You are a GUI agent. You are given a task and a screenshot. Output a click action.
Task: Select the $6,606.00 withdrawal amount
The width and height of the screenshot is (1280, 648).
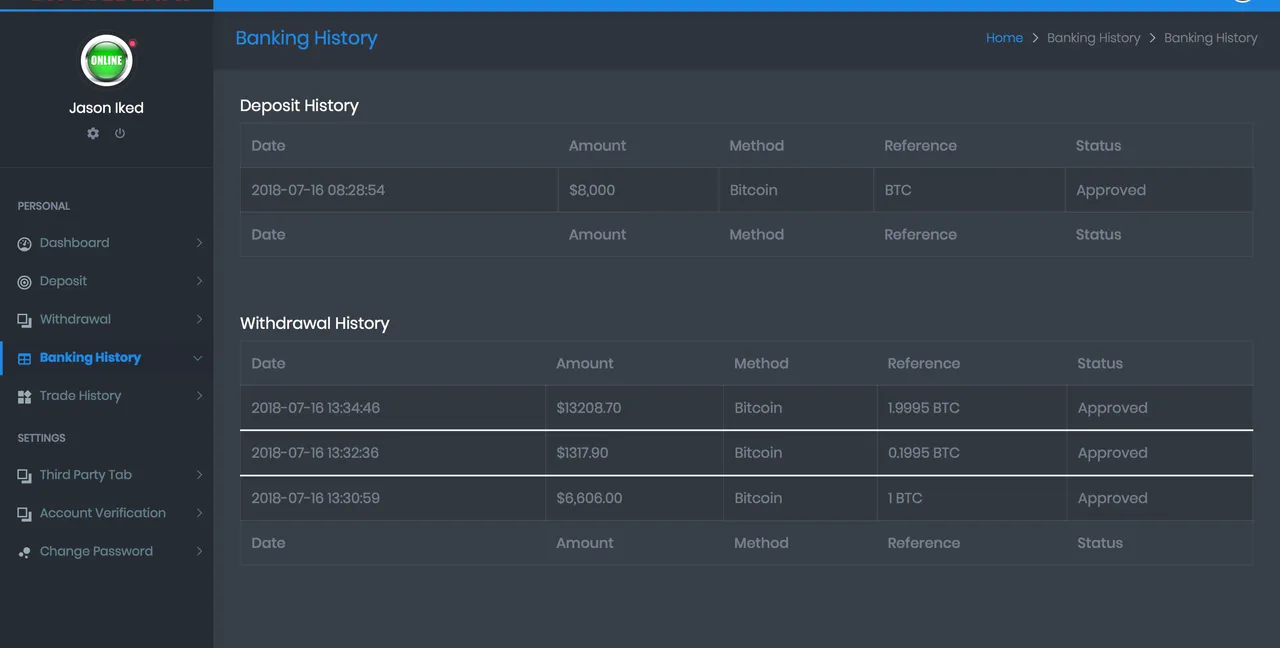[589, 498]
